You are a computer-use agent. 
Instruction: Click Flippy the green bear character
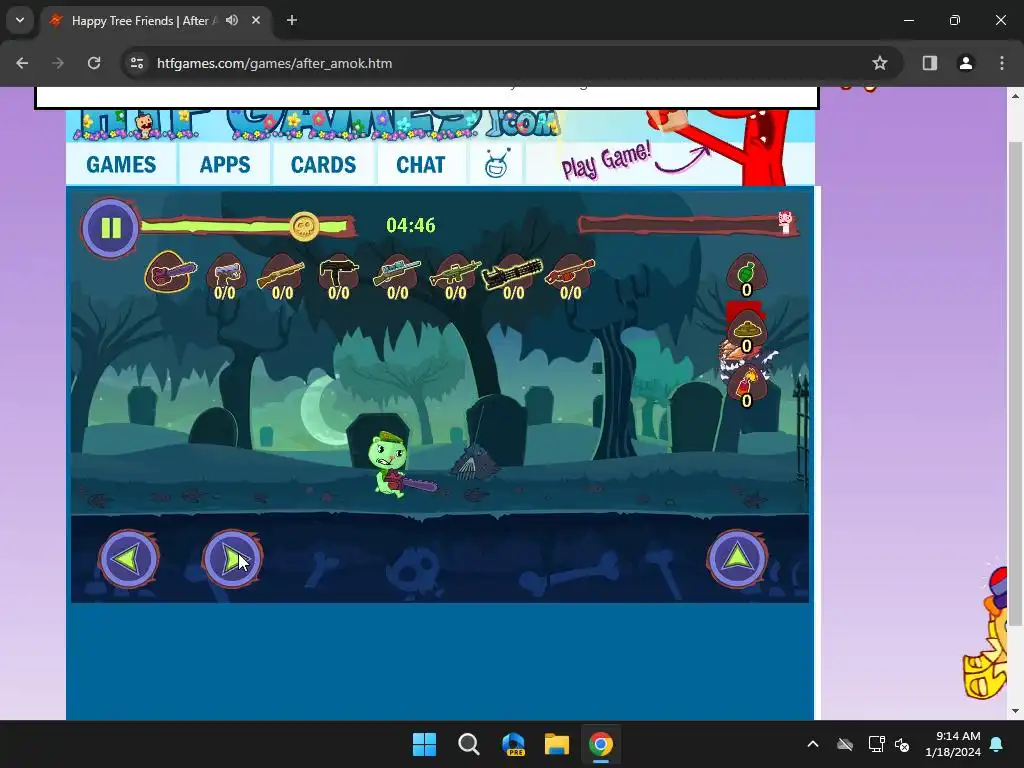tap(390, 465)
